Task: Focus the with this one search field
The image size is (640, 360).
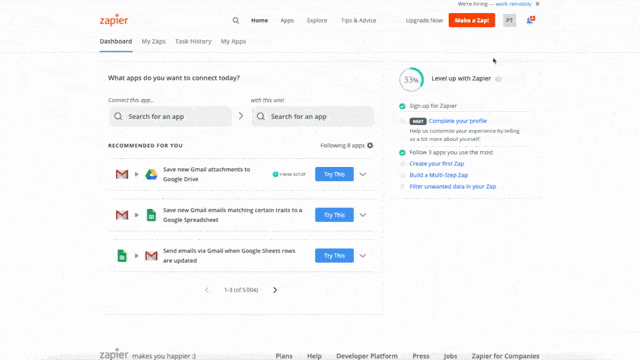Action: pyautogui.click(x=313, y=116)
